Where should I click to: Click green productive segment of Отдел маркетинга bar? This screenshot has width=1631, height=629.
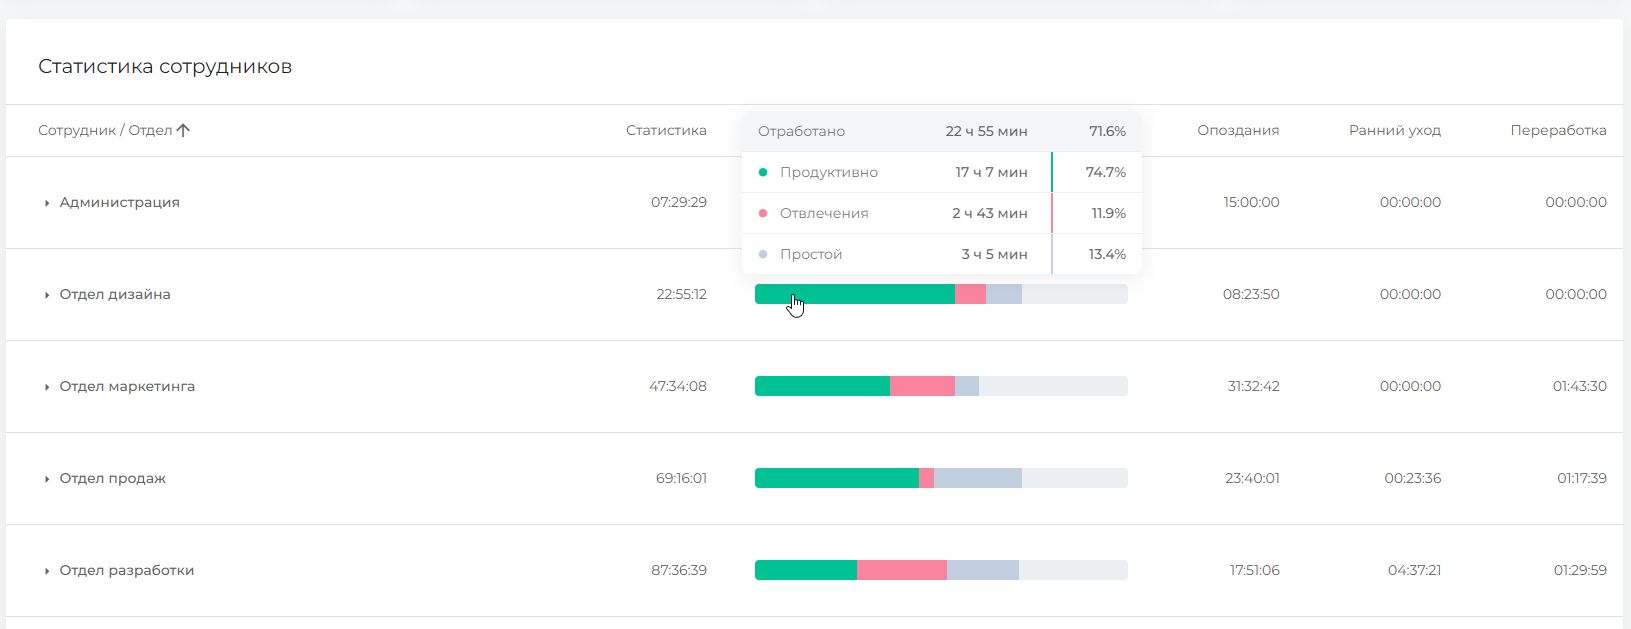822,386
